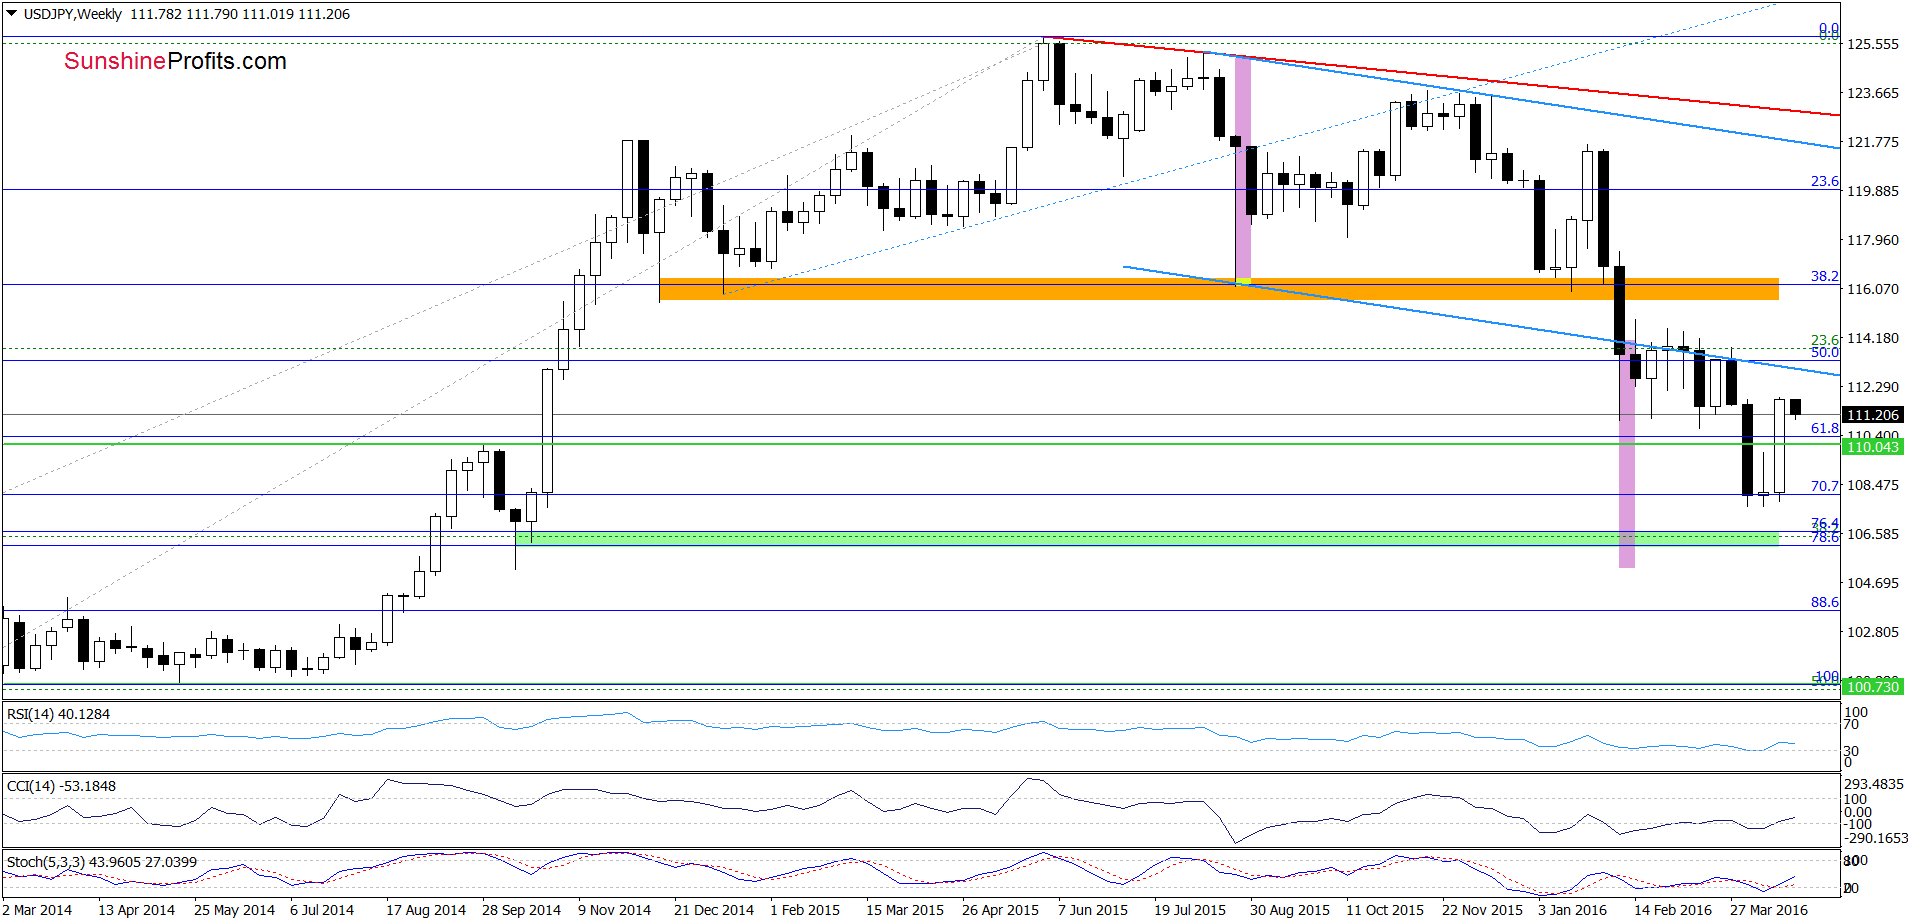
Task: Click the 70.7 Fibonacci level label
Action: [x=1824, y=486]
